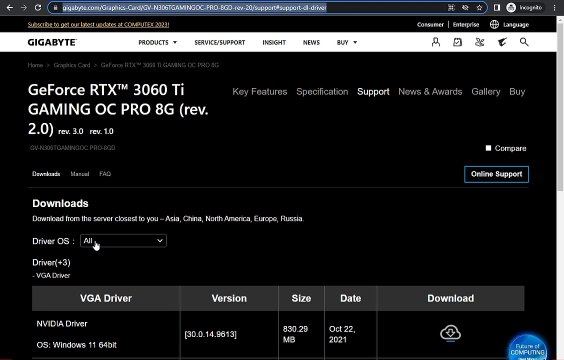
Task: Open the Gallery tab
Action: click(486, 92)
